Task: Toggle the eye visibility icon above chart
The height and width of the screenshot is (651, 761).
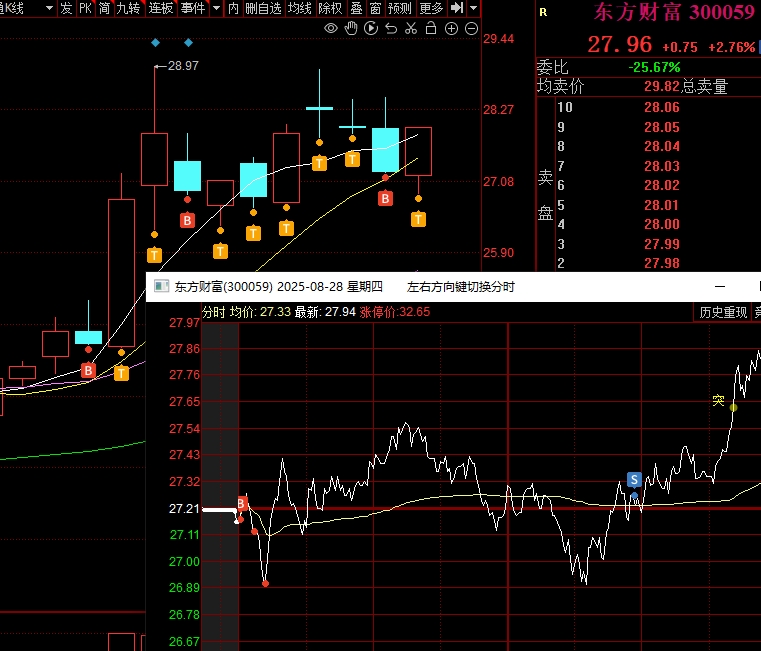Action: coord(331,29)
